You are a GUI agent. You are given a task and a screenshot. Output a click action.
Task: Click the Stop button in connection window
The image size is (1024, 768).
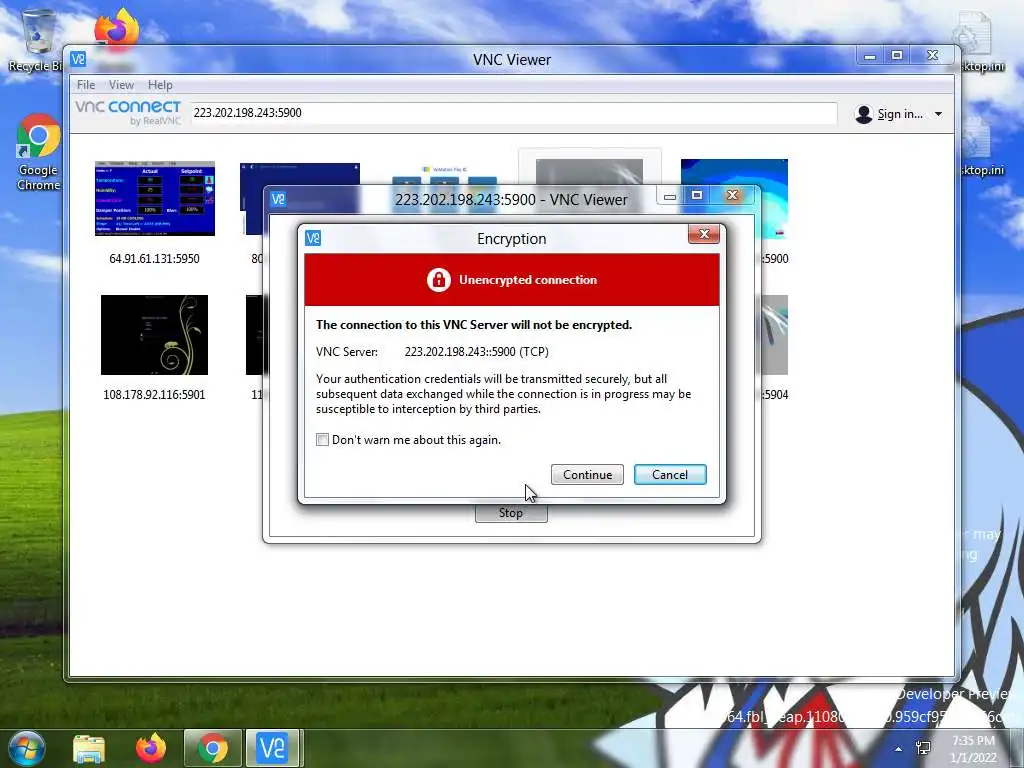[x=511, y=513]
